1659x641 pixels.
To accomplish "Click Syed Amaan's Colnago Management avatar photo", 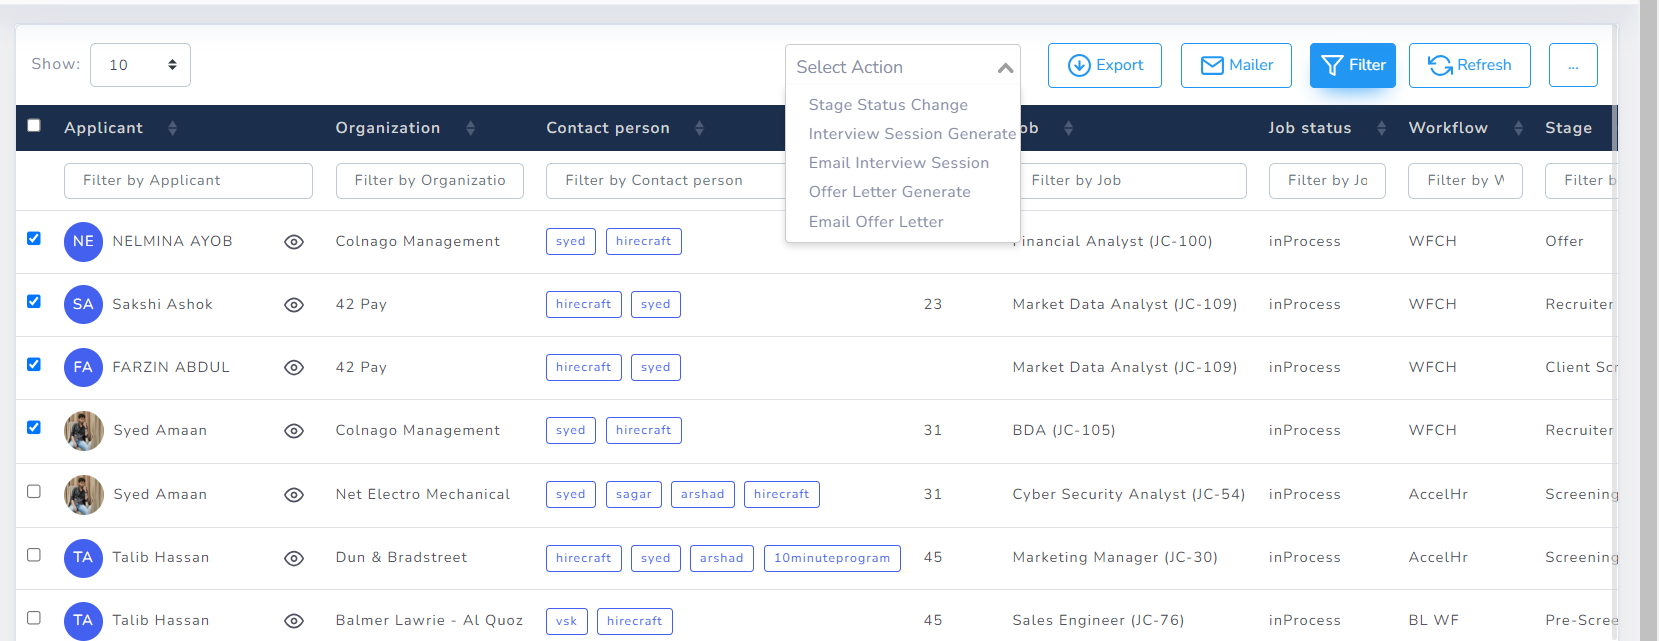I will pyautogui.click(x=84, y=431).
